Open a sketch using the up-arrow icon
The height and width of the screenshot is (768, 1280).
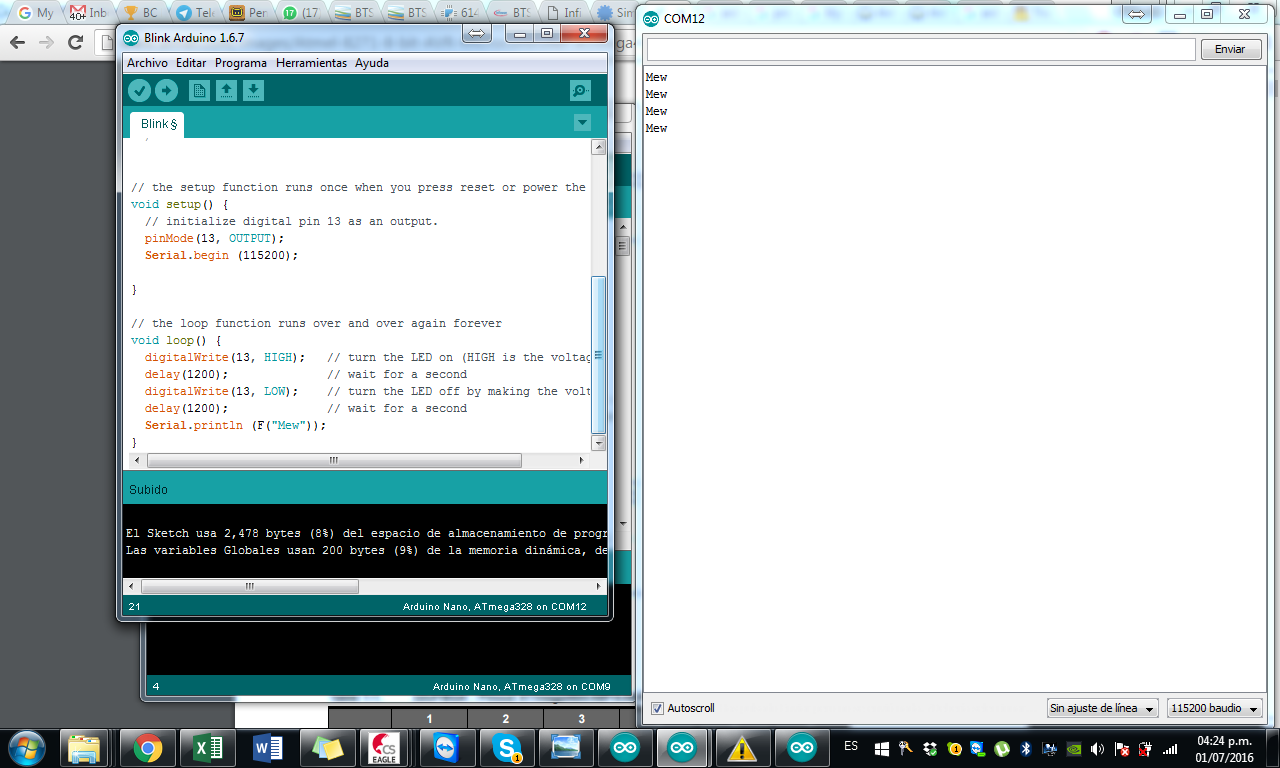pyautogui.click(x=226, y=90)
